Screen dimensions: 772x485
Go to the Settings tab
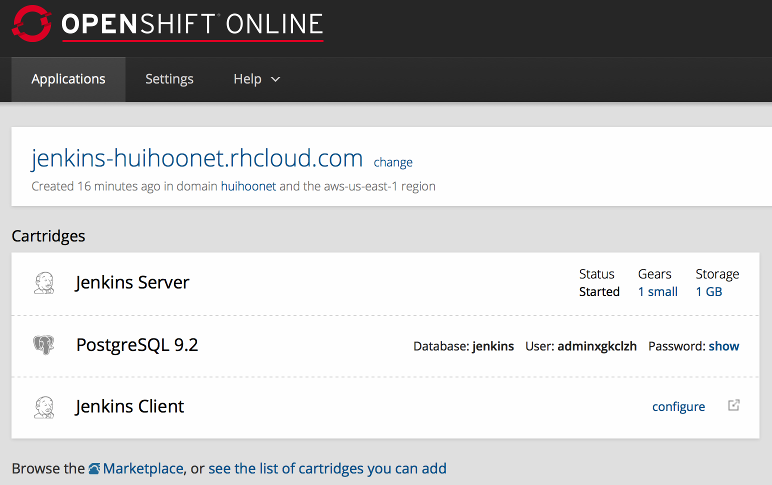[x=169, y=79]
